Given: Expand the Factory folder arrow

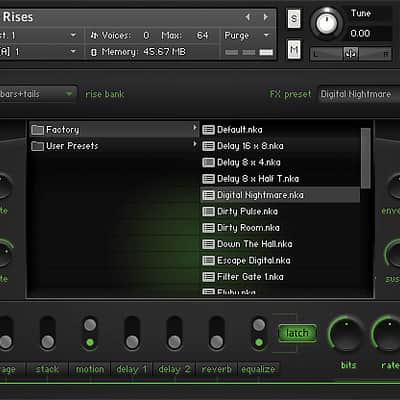Looking at the screenshot, I should (x=195, y=128).
